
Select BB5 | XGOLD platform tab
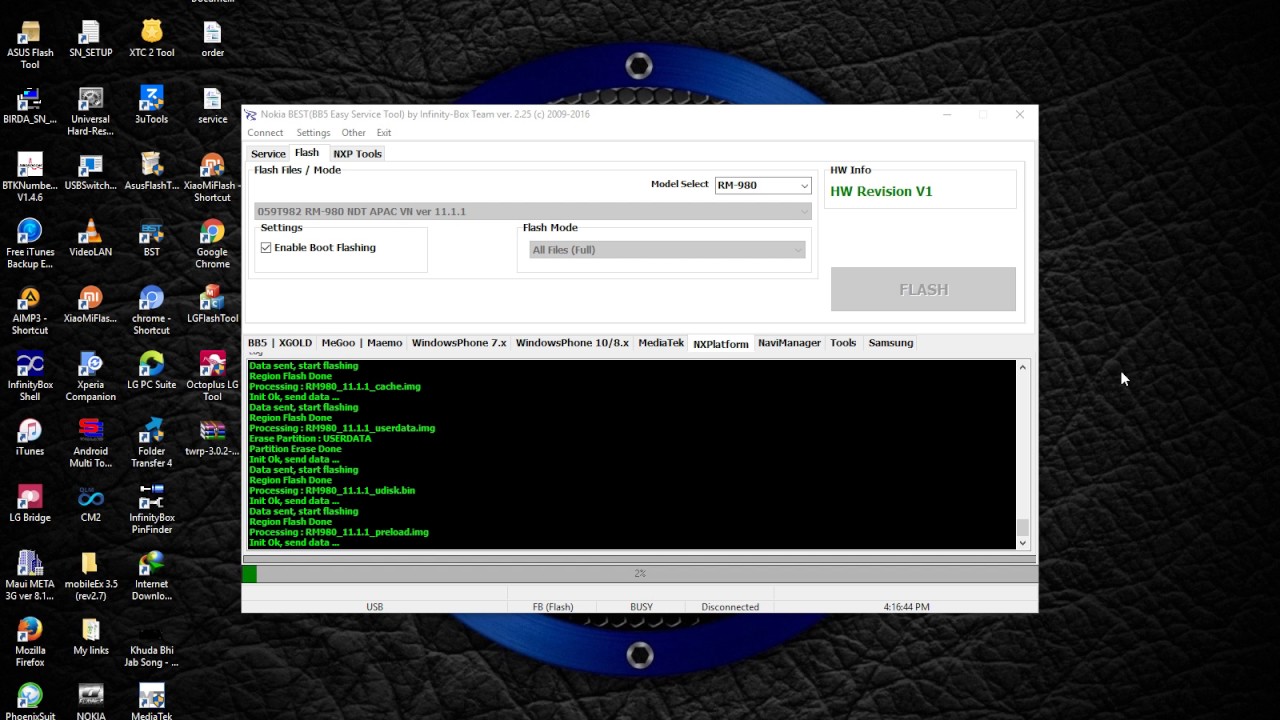point(280,343)
